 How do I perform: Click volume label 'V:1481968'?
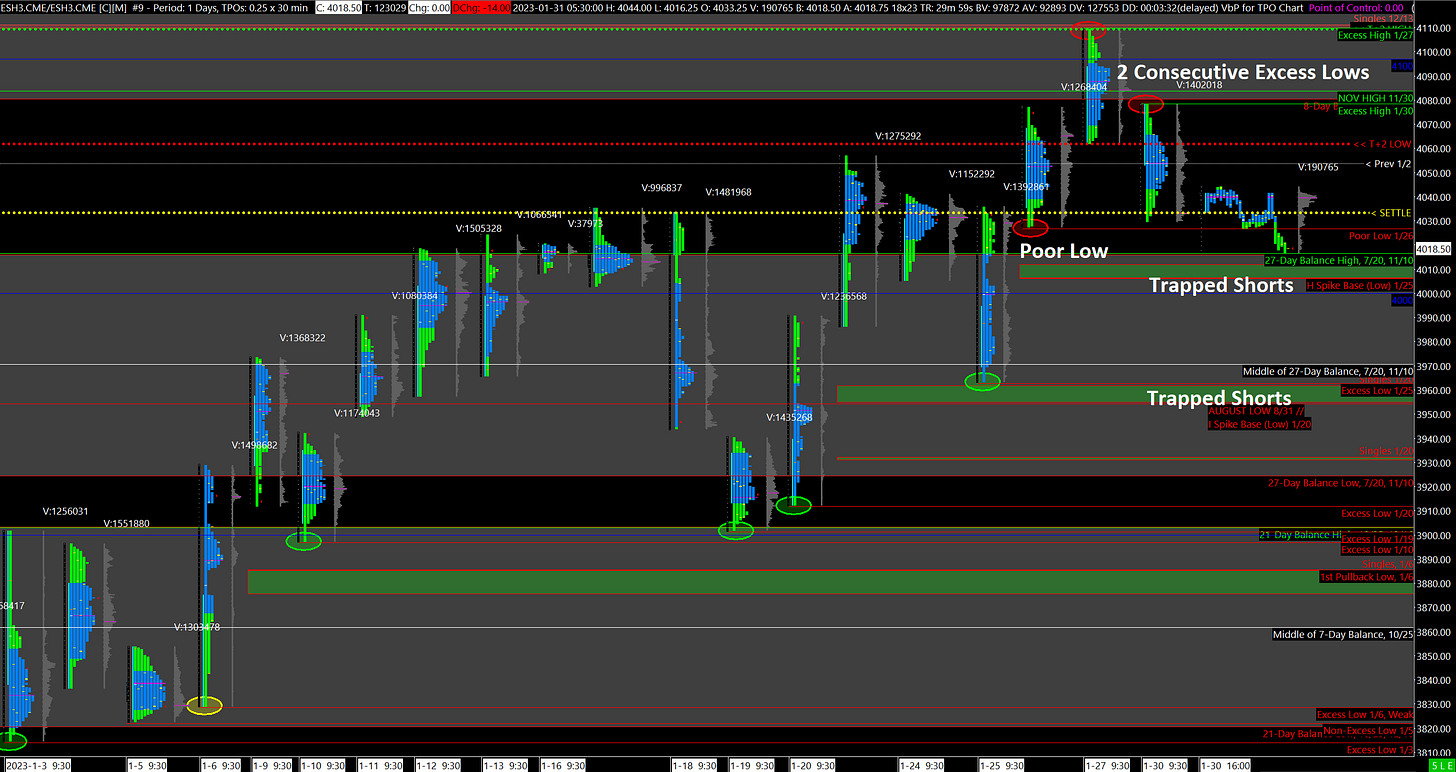tap(728, 192)
